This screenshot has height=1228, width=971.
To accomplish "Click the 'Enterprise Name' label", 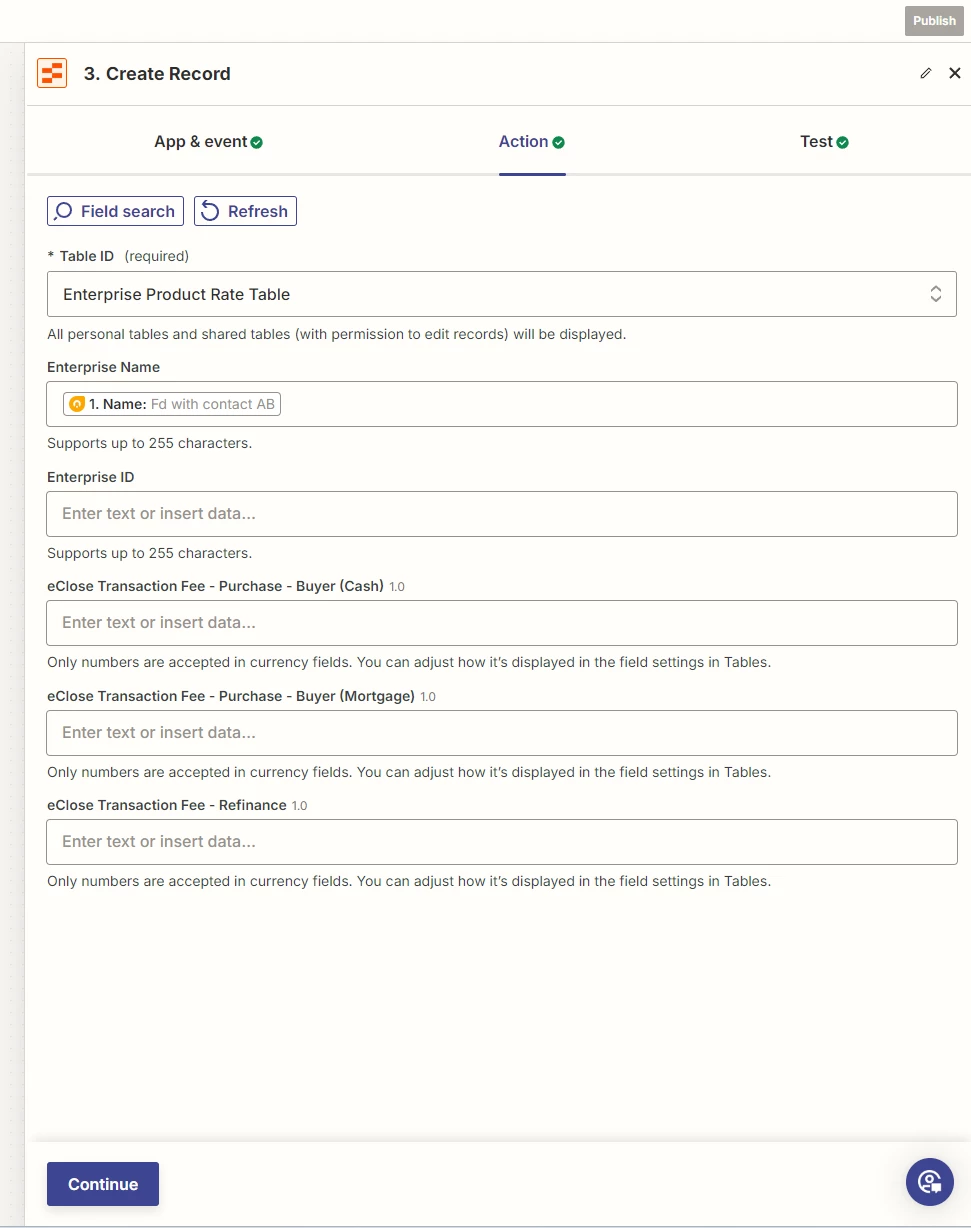I will (x=103, y=367).
